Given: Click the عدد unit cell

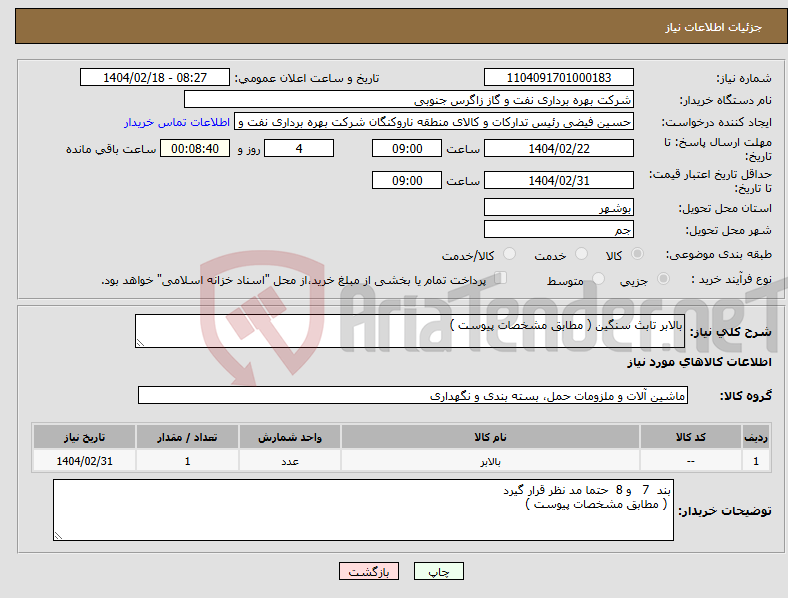Looking at the screenshot, I should click(x=290, y=461).
